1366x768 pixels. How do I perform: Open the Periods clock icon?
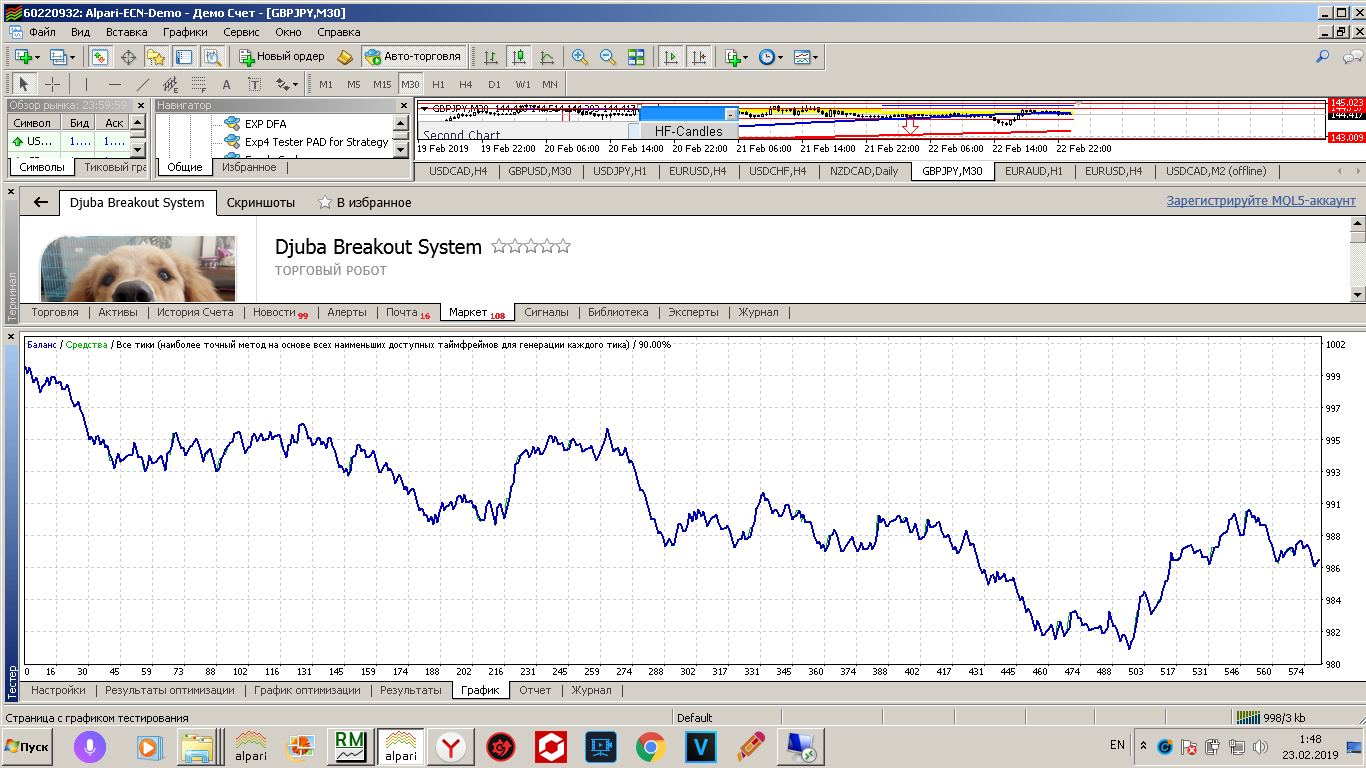(766, 57)
